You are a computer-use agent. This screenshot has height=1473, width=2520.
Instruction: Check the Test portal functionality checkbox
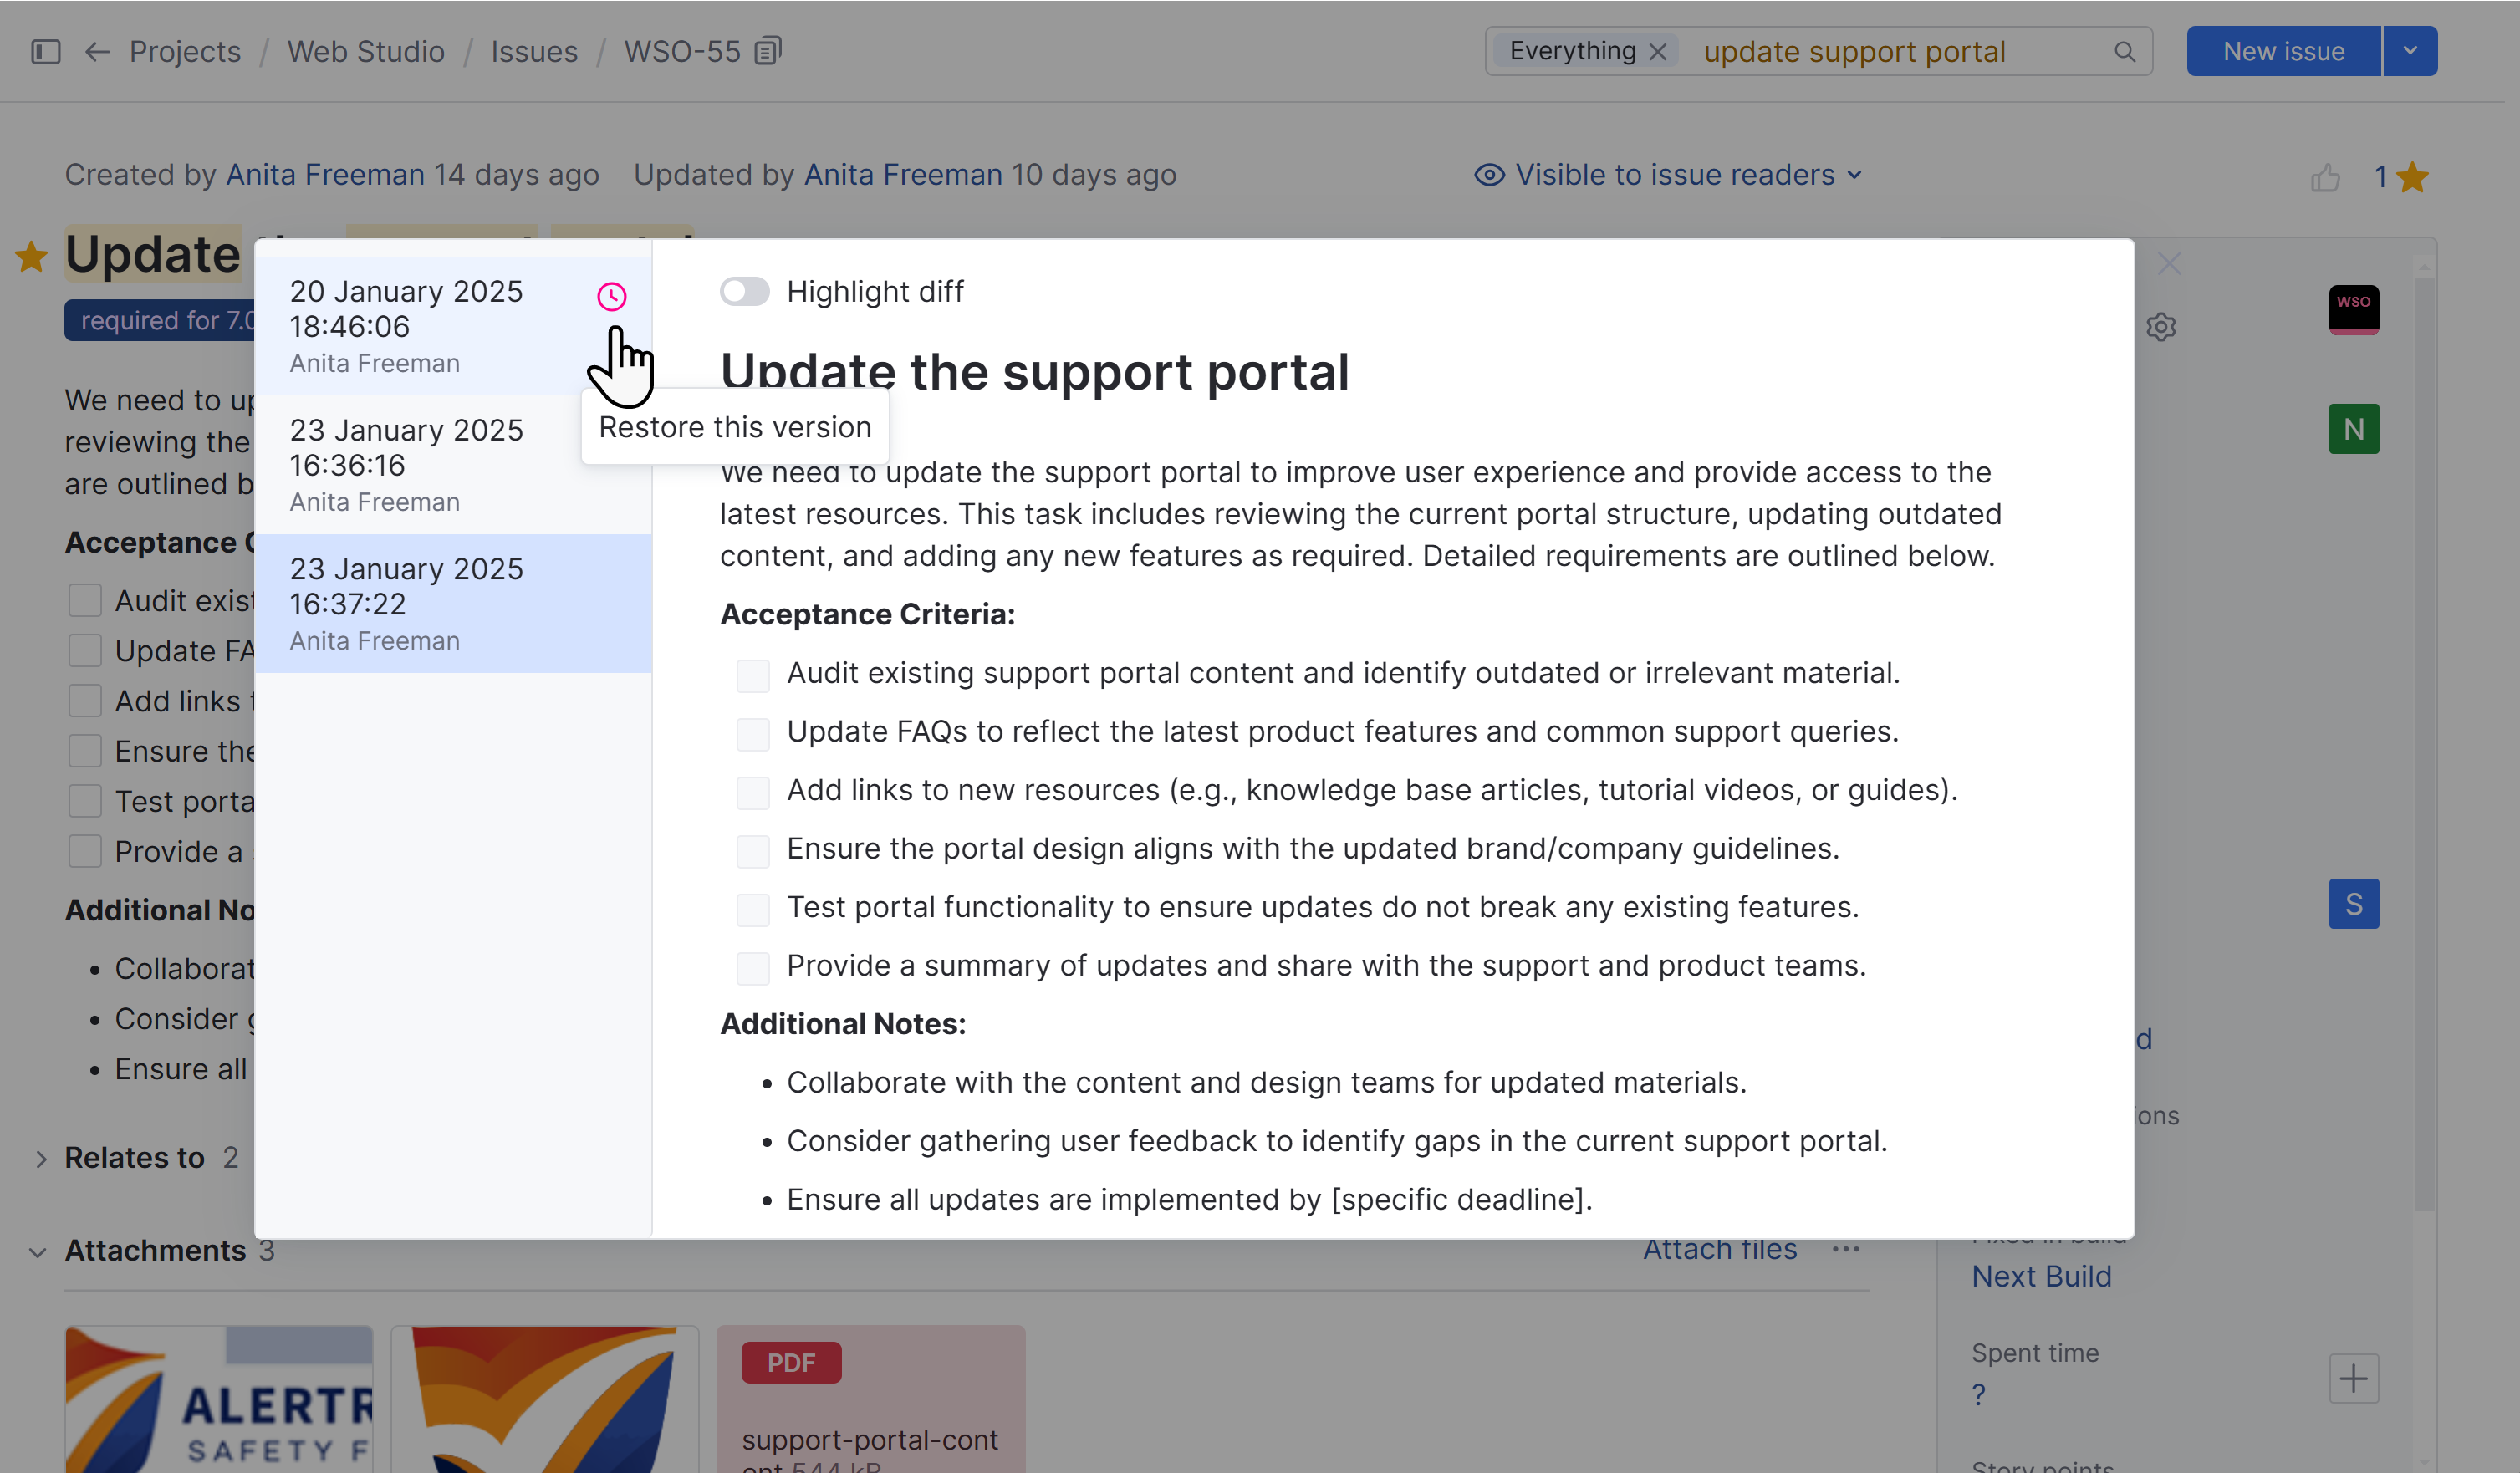click(x=753, y=909)
